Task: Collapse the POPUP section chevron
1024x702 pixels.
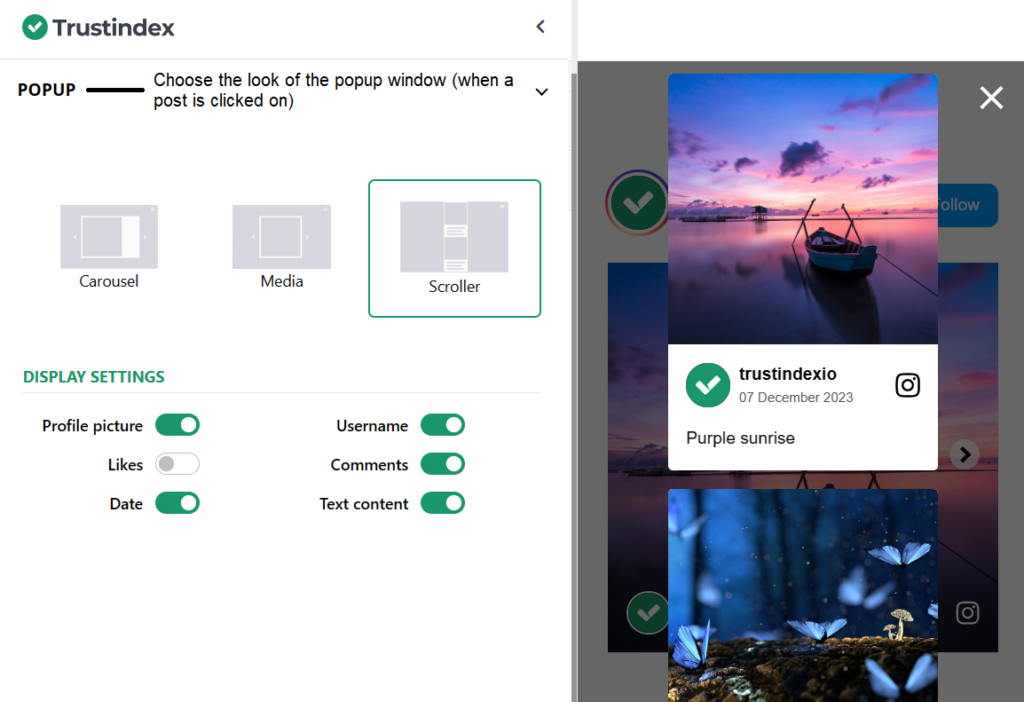Action: (541, 91)
